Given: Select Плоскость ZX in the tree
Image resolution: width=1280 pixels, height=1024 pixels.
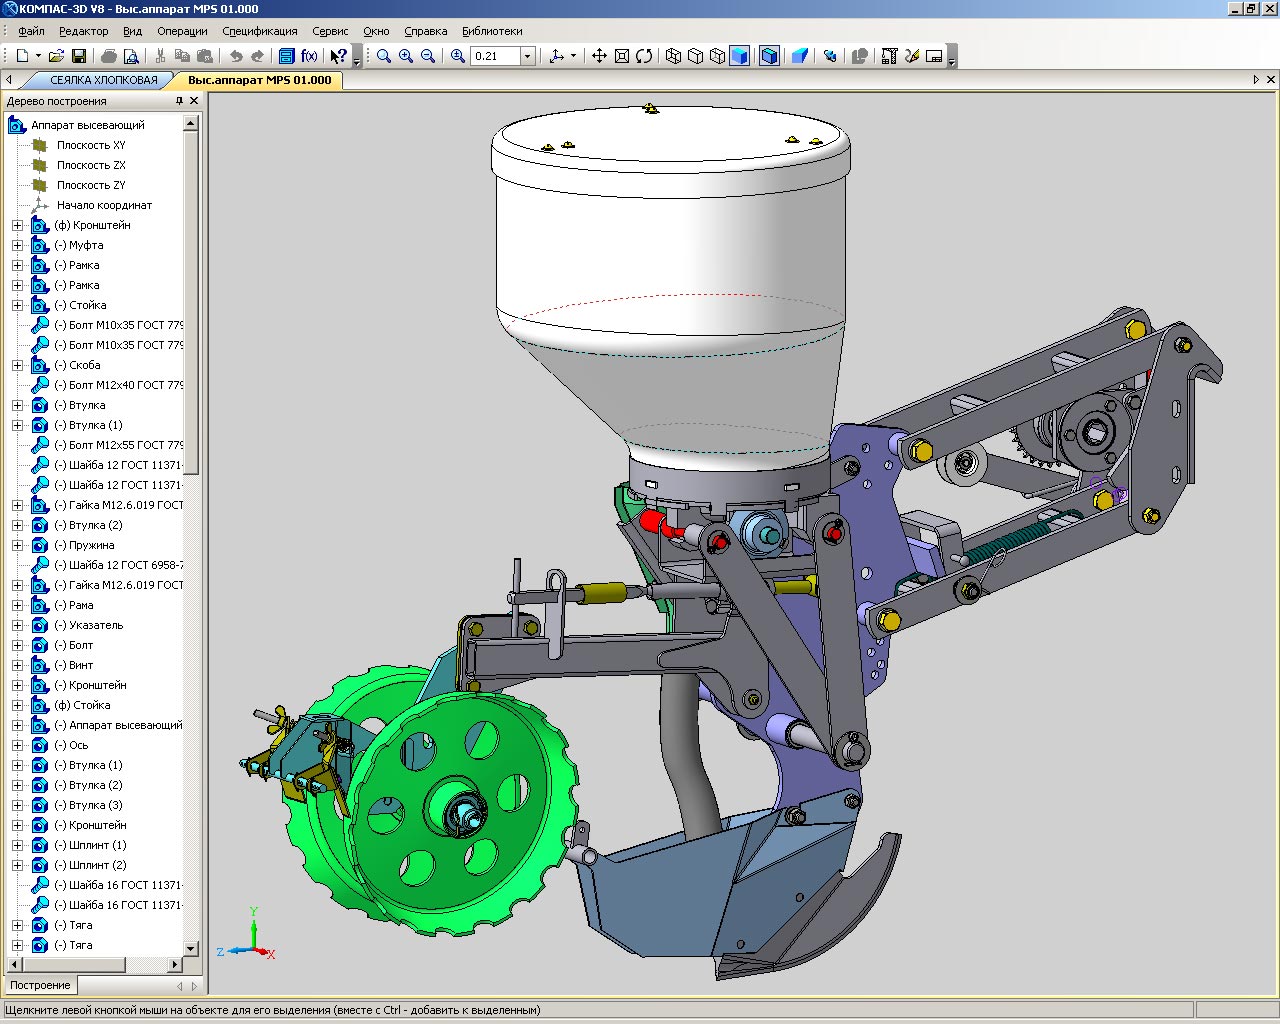Looking at the screenshot, I should pyautogui.click(x=91, y=165).
